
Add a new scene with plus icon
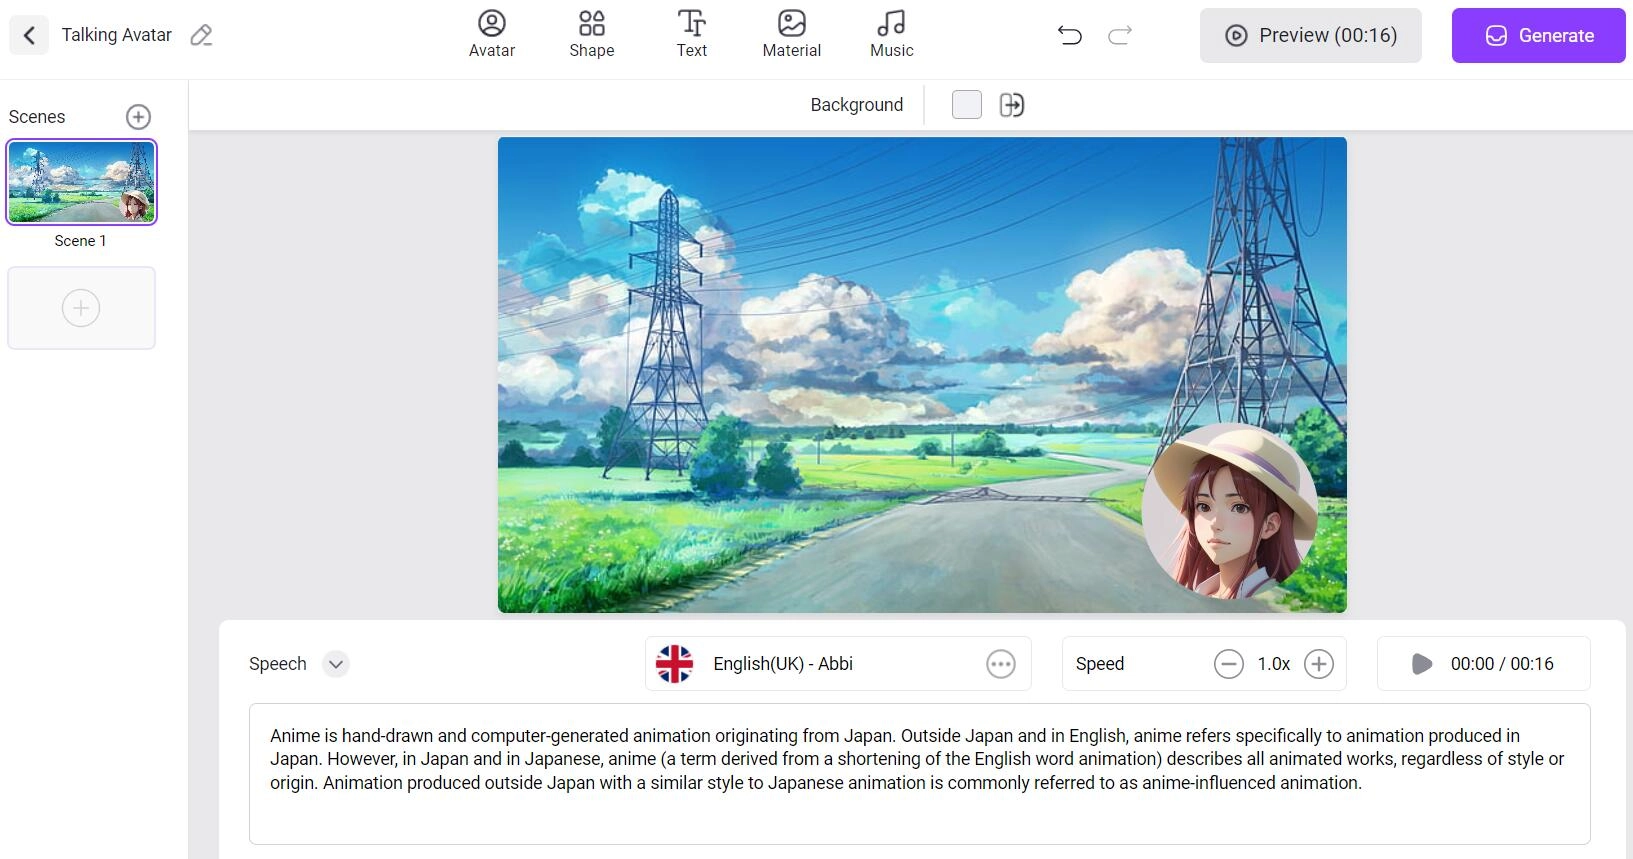click(138, 117)
